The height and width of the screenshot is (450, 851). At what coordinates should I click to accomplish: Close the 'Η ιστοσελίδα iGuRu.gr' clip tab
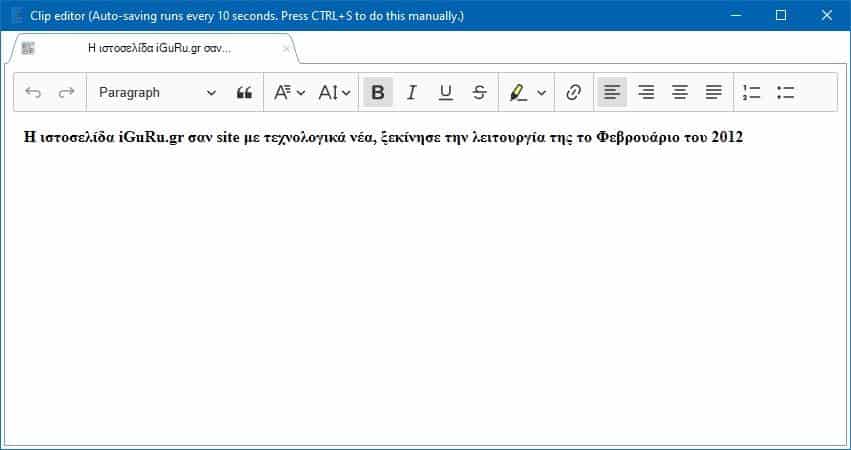point(286,49)
